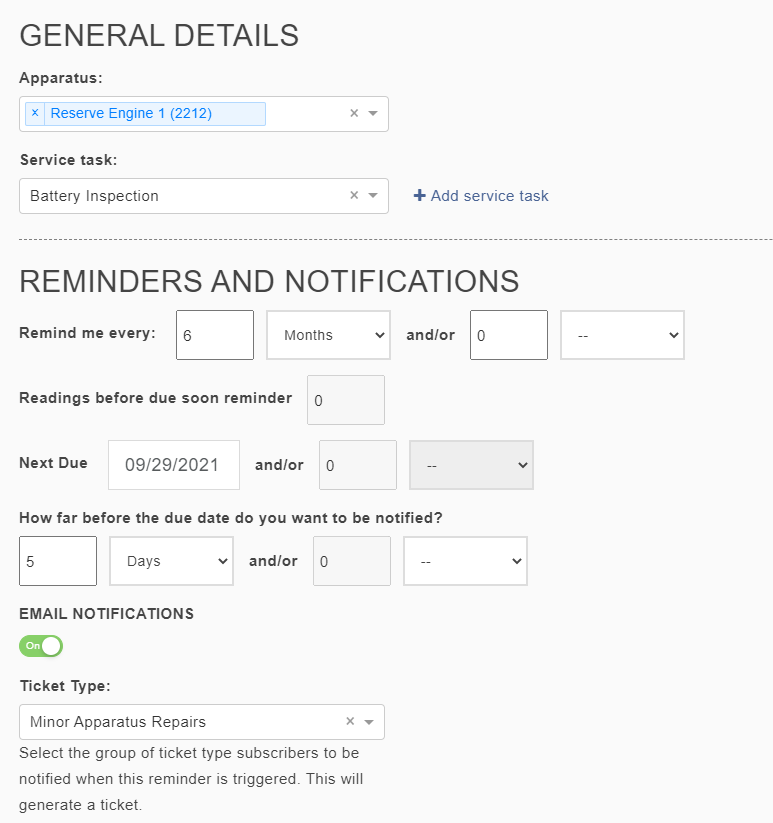Click the Readings before due soon reminder field
The image size is (773, 823).
[345, 399]
